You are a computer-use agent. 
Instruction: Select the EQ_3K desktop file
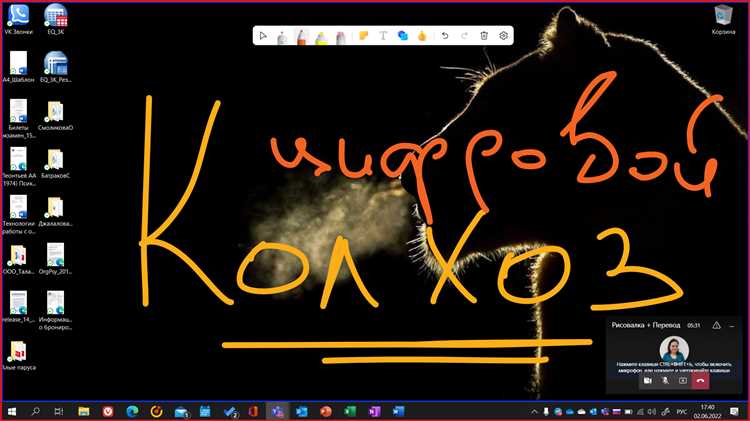[55, 19]
